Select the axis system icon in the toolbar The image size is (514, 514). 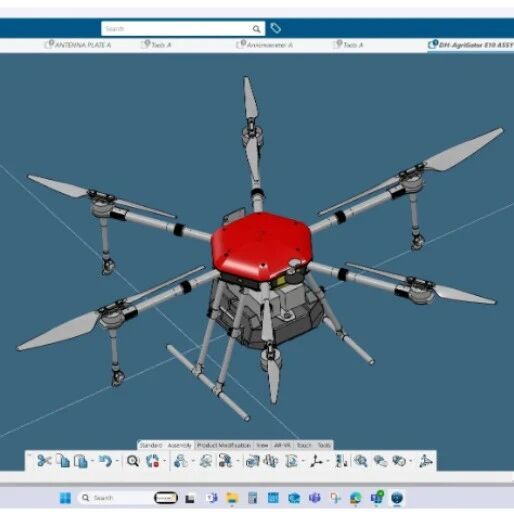click(x=316, y=461)
